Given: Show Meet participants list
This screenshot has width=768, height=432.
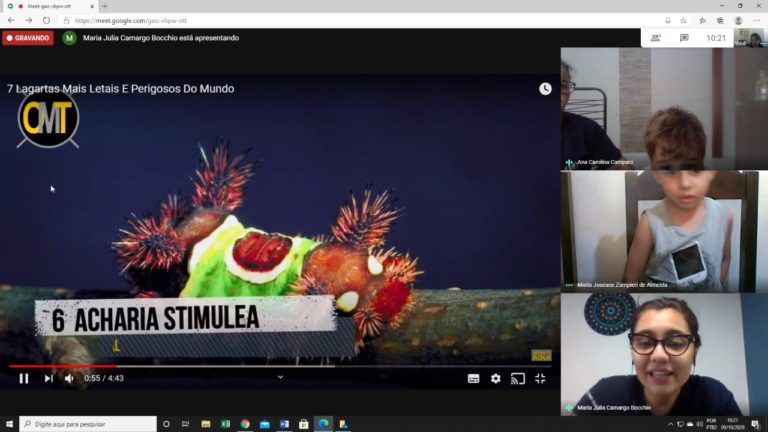Looking at the screenshot, I should (x=656, y=38).
